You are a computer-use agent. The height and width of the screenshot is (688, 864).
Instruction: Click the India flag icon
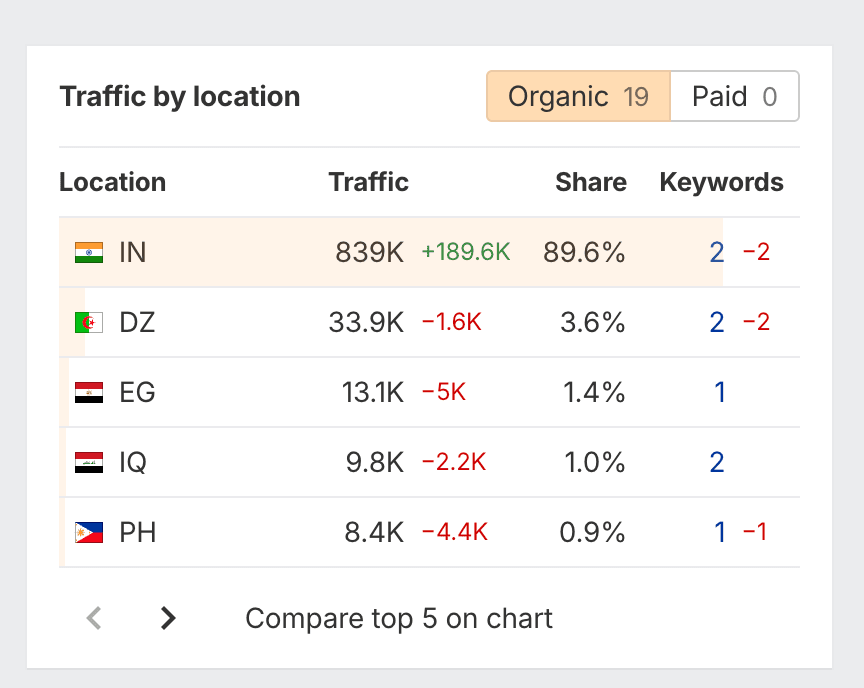(89, 253)
